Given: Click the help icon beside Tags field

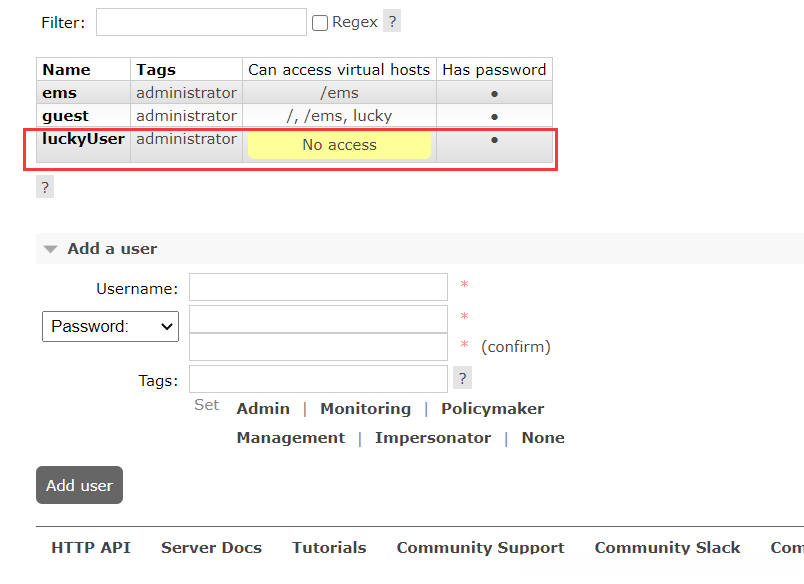Looking at the screenshot, I should tap(462, 378).
